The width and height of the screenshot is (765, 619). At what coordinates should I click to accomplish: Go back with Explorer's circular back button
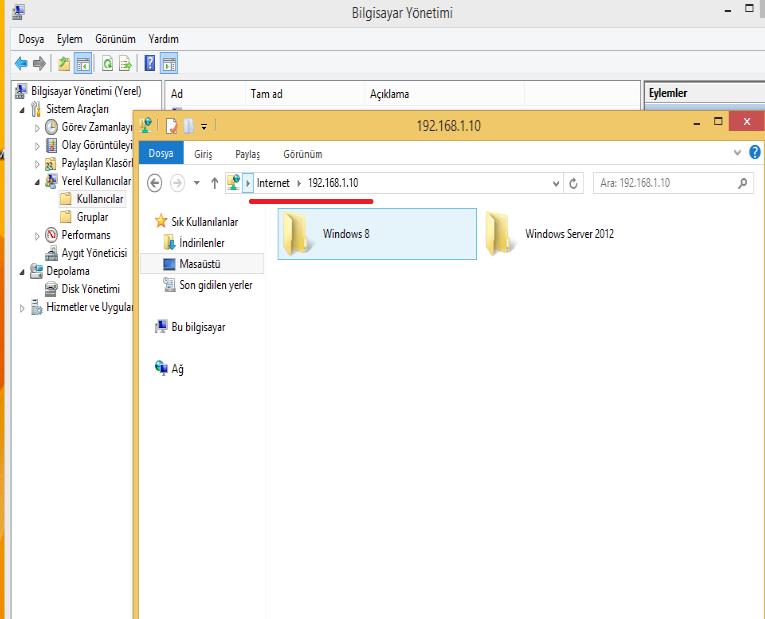(155, 183)
